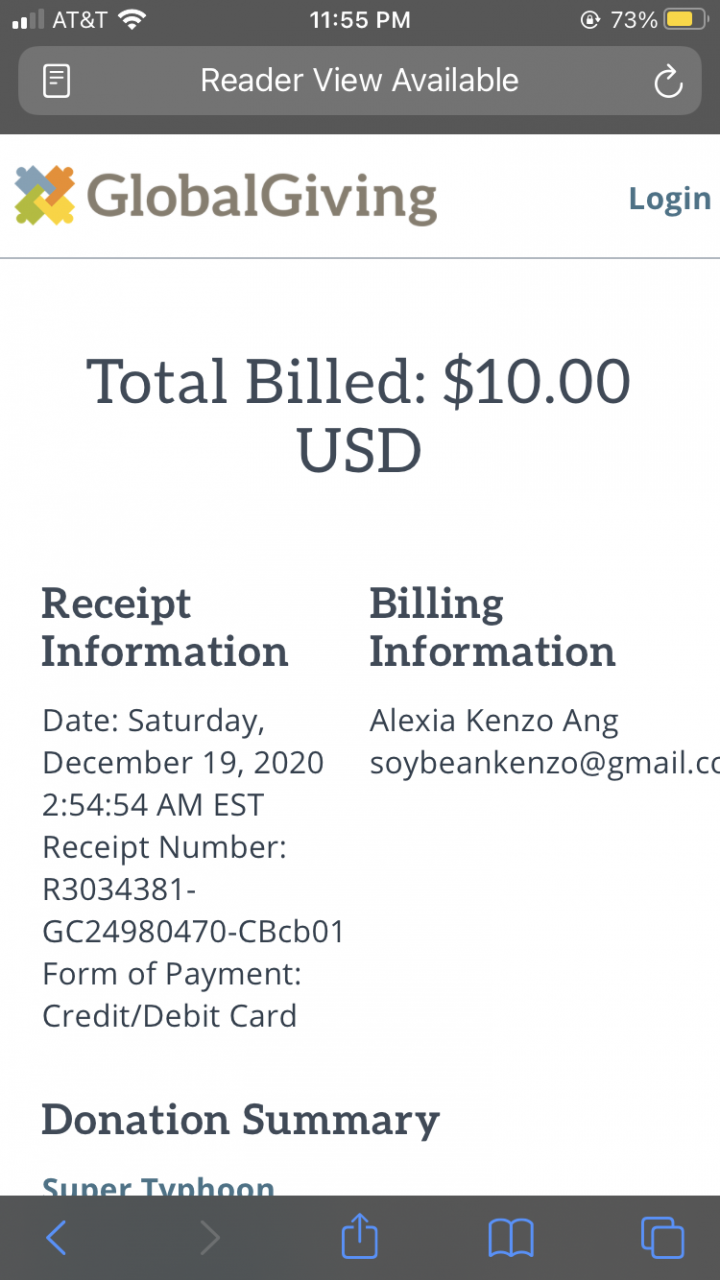This screenshot has height=1280, width=720.
Task: Tap the Billing Information heading
Action: (x=492, y=627)
